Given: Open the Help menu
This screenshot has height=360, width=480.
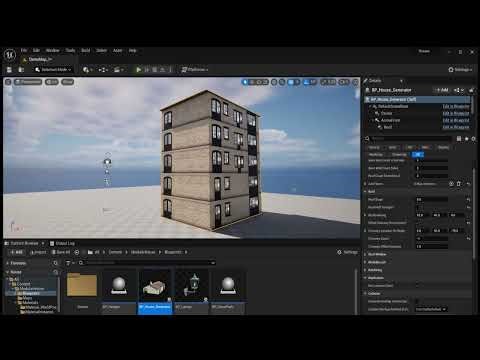Looking at the screenshot, I should click(x=132, y=50).
